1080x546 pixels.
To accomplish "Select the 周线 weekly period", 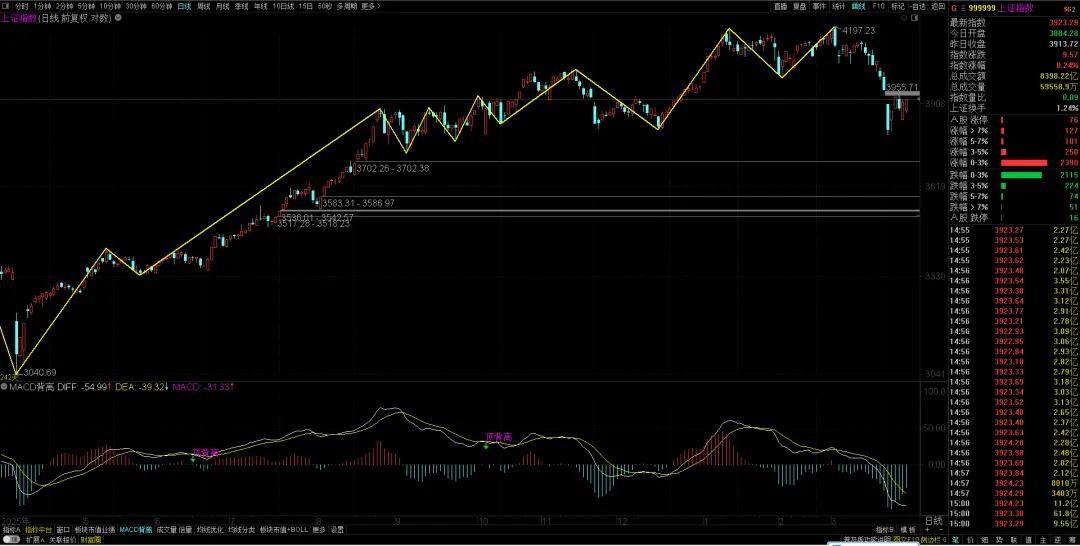I will [204, 6].
